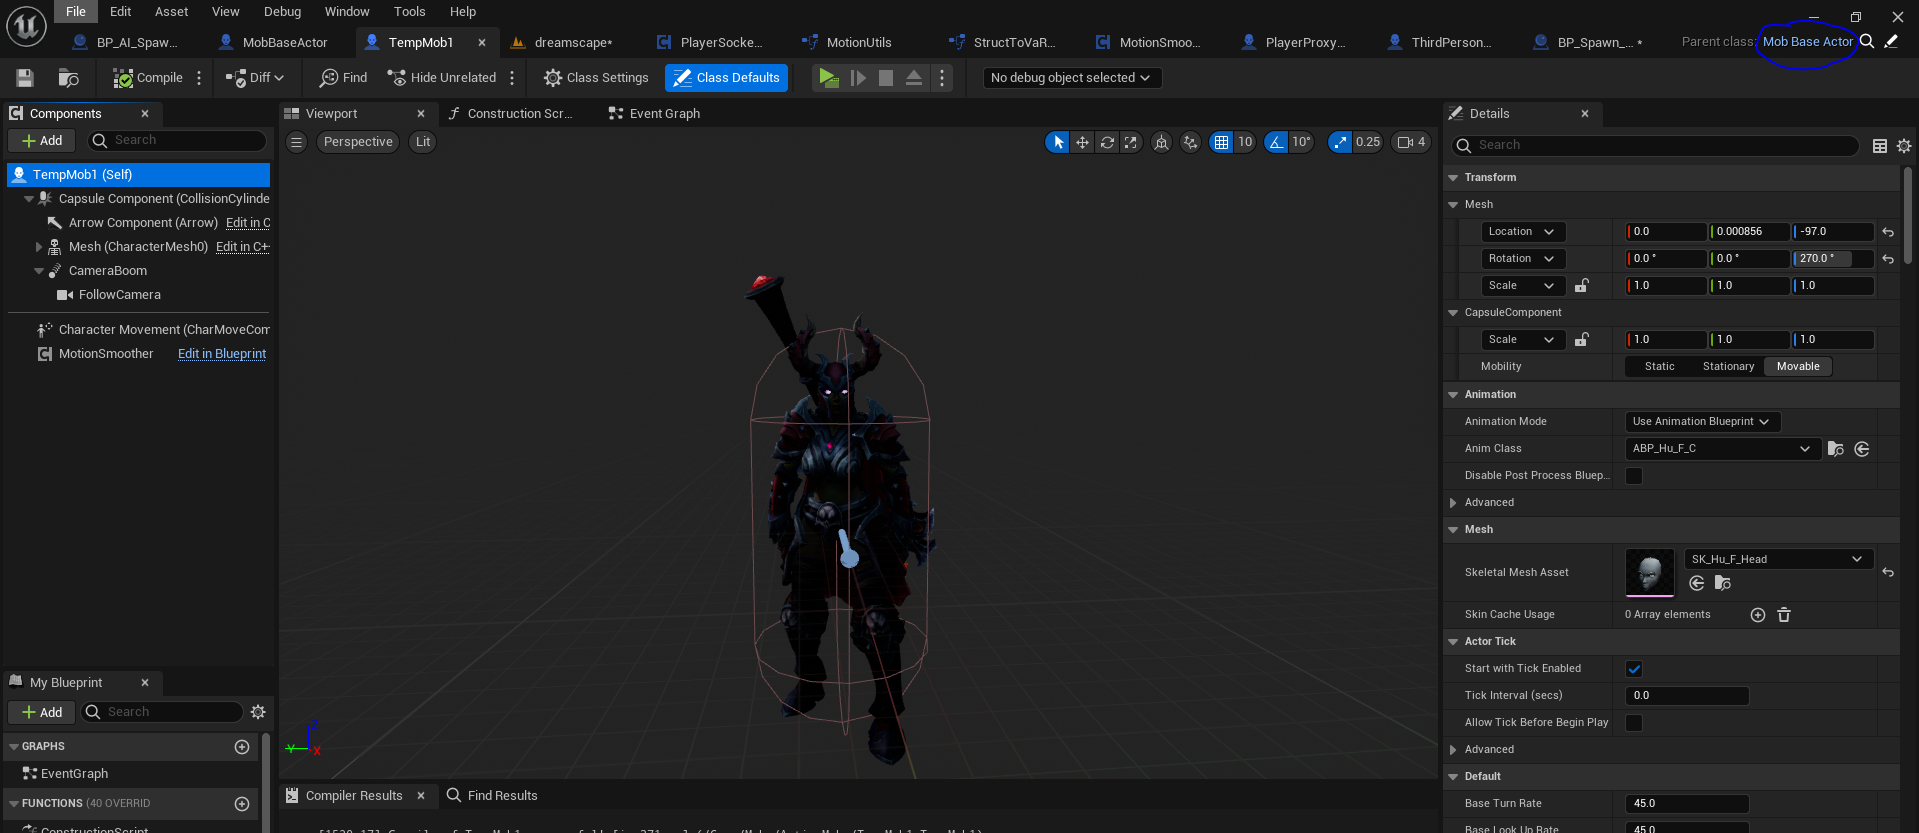This screenshot has width=1919, height=833.
Task: Open the Anim Class ABP_Hu_F_C dropdown
Action: point(1722,449)
